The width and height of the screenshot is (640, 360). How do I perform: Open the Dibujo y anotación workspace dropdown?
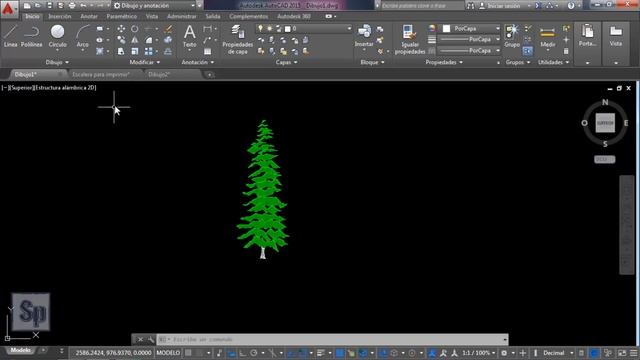[154, 6]
